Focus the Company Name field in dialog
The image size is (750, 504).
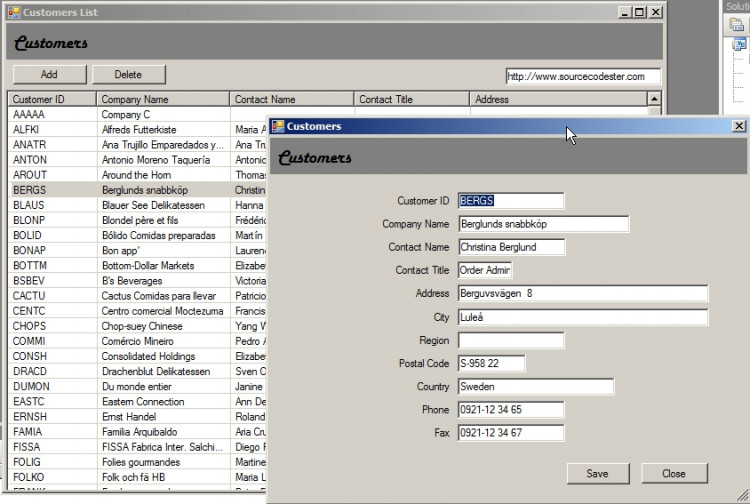[x=543, y=224]
